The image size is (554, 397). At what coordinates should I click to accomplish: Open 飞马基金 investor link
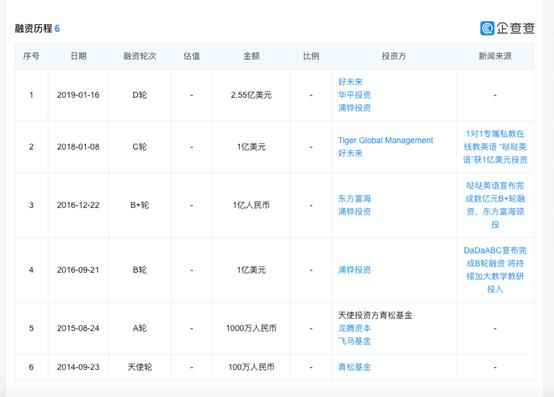pyautogui.click(x=354, y=341)
